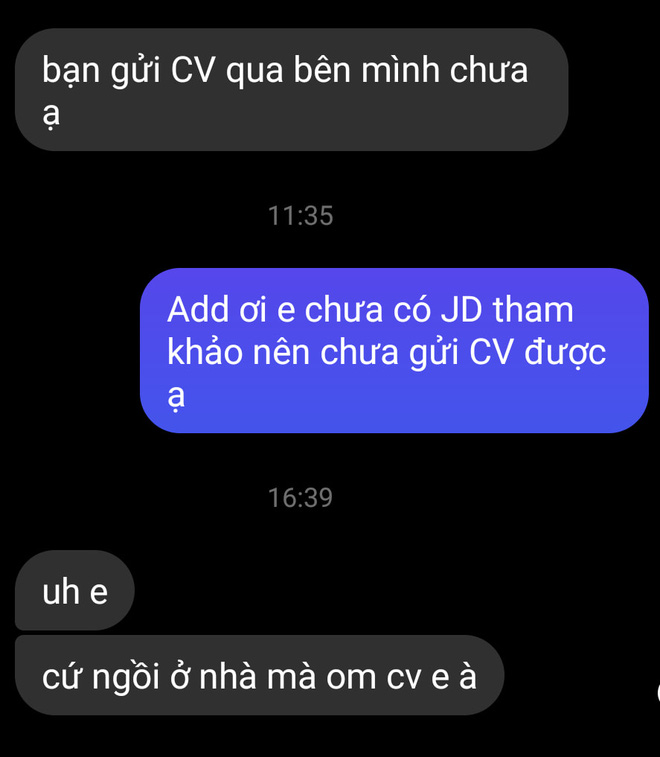The height and width of the screenshot is (757, 660).
Task: Click the word "JD" in the blue message
Action: coord(461,309)
